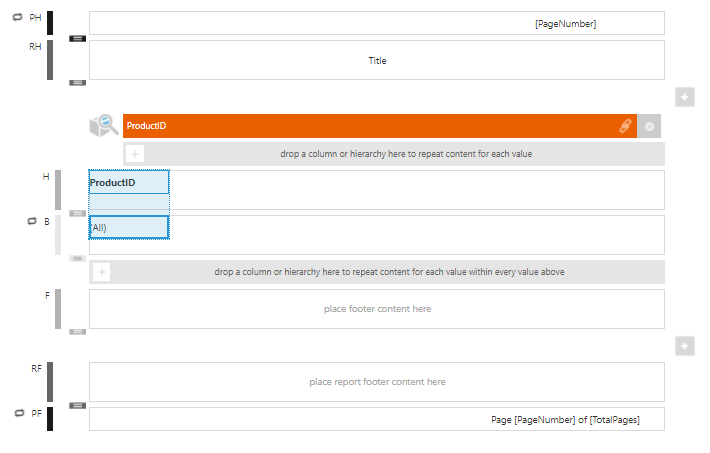Image resolution: width=710 pixels, height=453 pixels.
Task: Click the resize handle below page header
Action: pyautogui.click(x=77, y=38)
